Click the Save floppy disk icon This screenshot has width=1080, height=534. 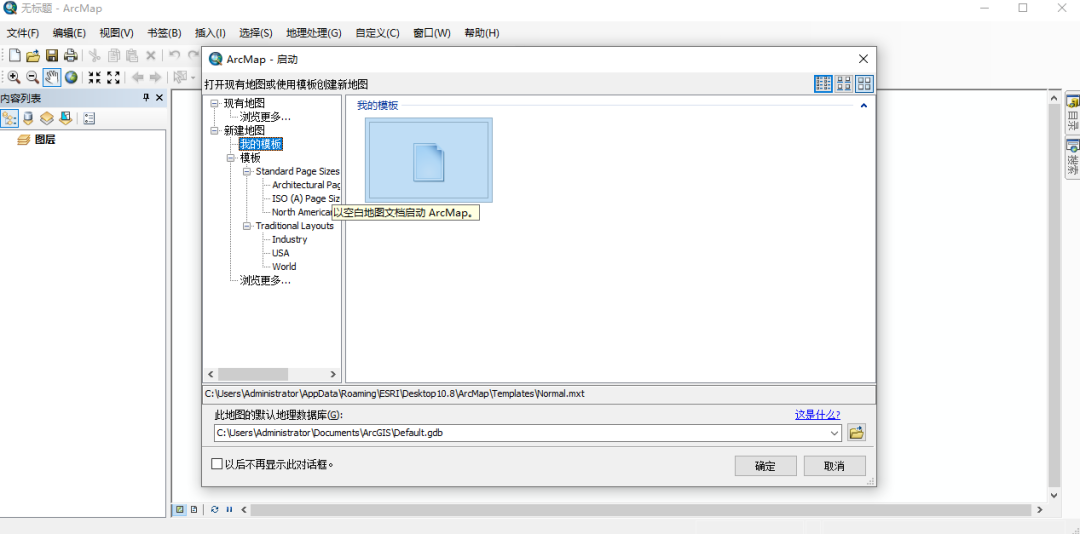tap(51, 56)
